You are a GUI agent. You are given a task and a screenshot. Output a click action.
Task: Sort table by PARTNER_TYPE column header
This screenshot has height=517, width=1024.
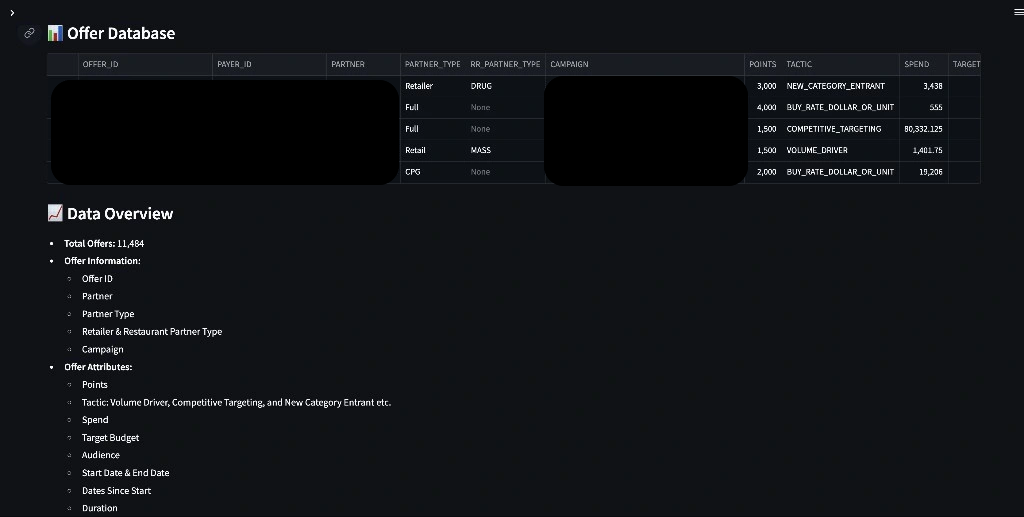(432, 64)
